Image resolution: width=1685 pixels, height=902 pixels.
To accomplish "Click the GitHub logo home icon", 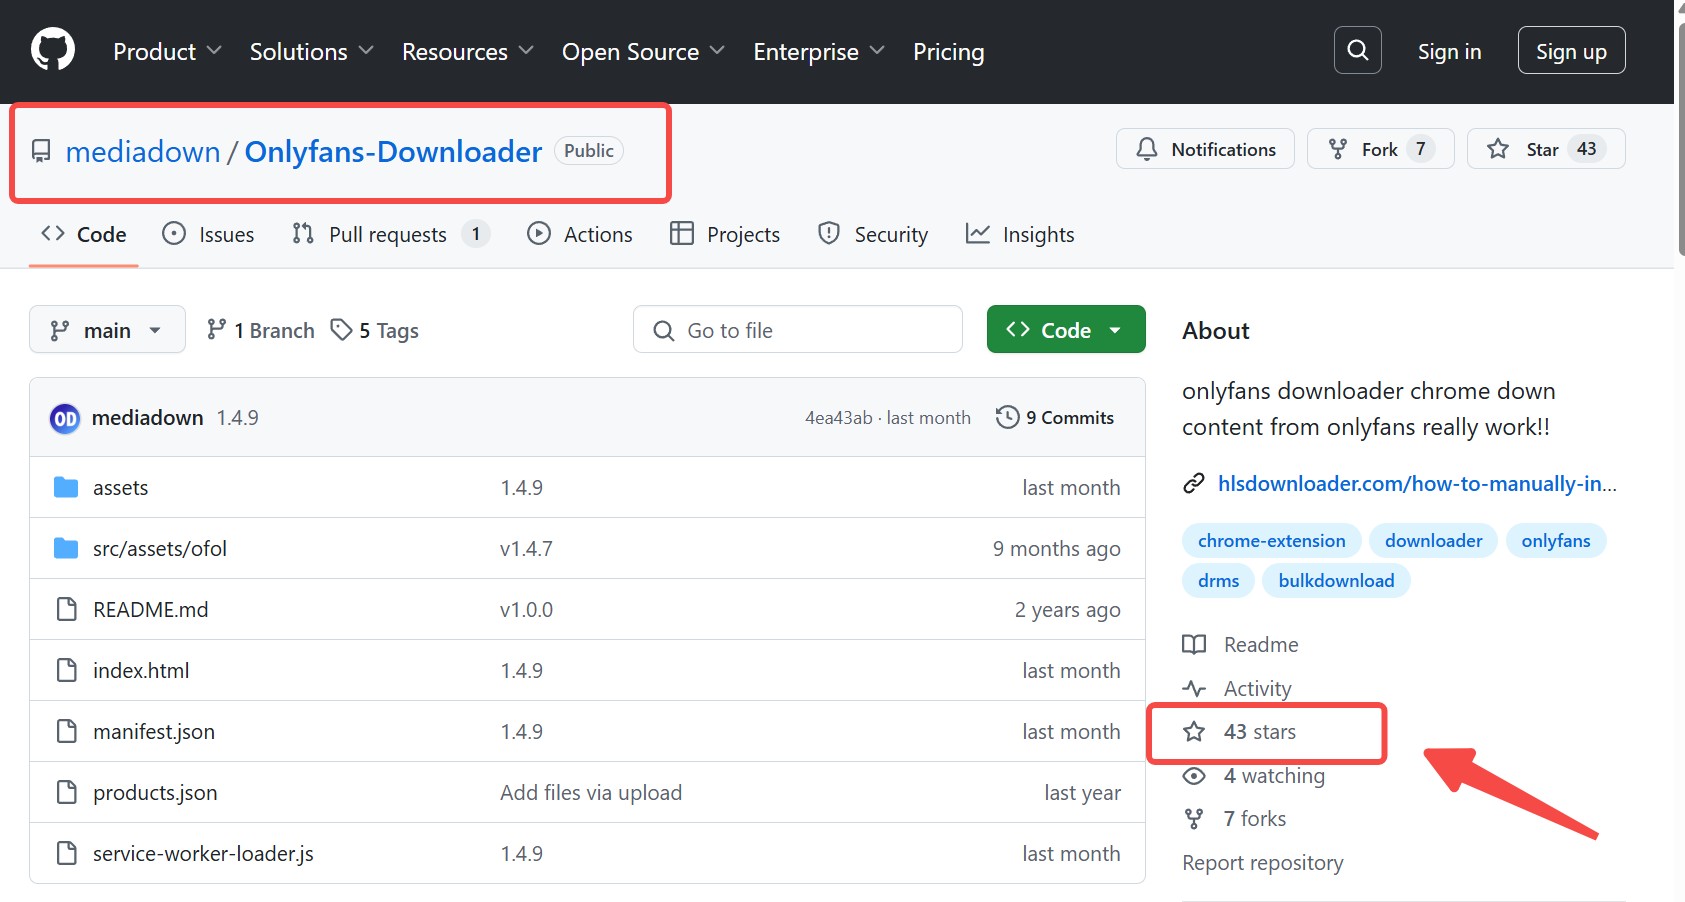I will 53,50.
